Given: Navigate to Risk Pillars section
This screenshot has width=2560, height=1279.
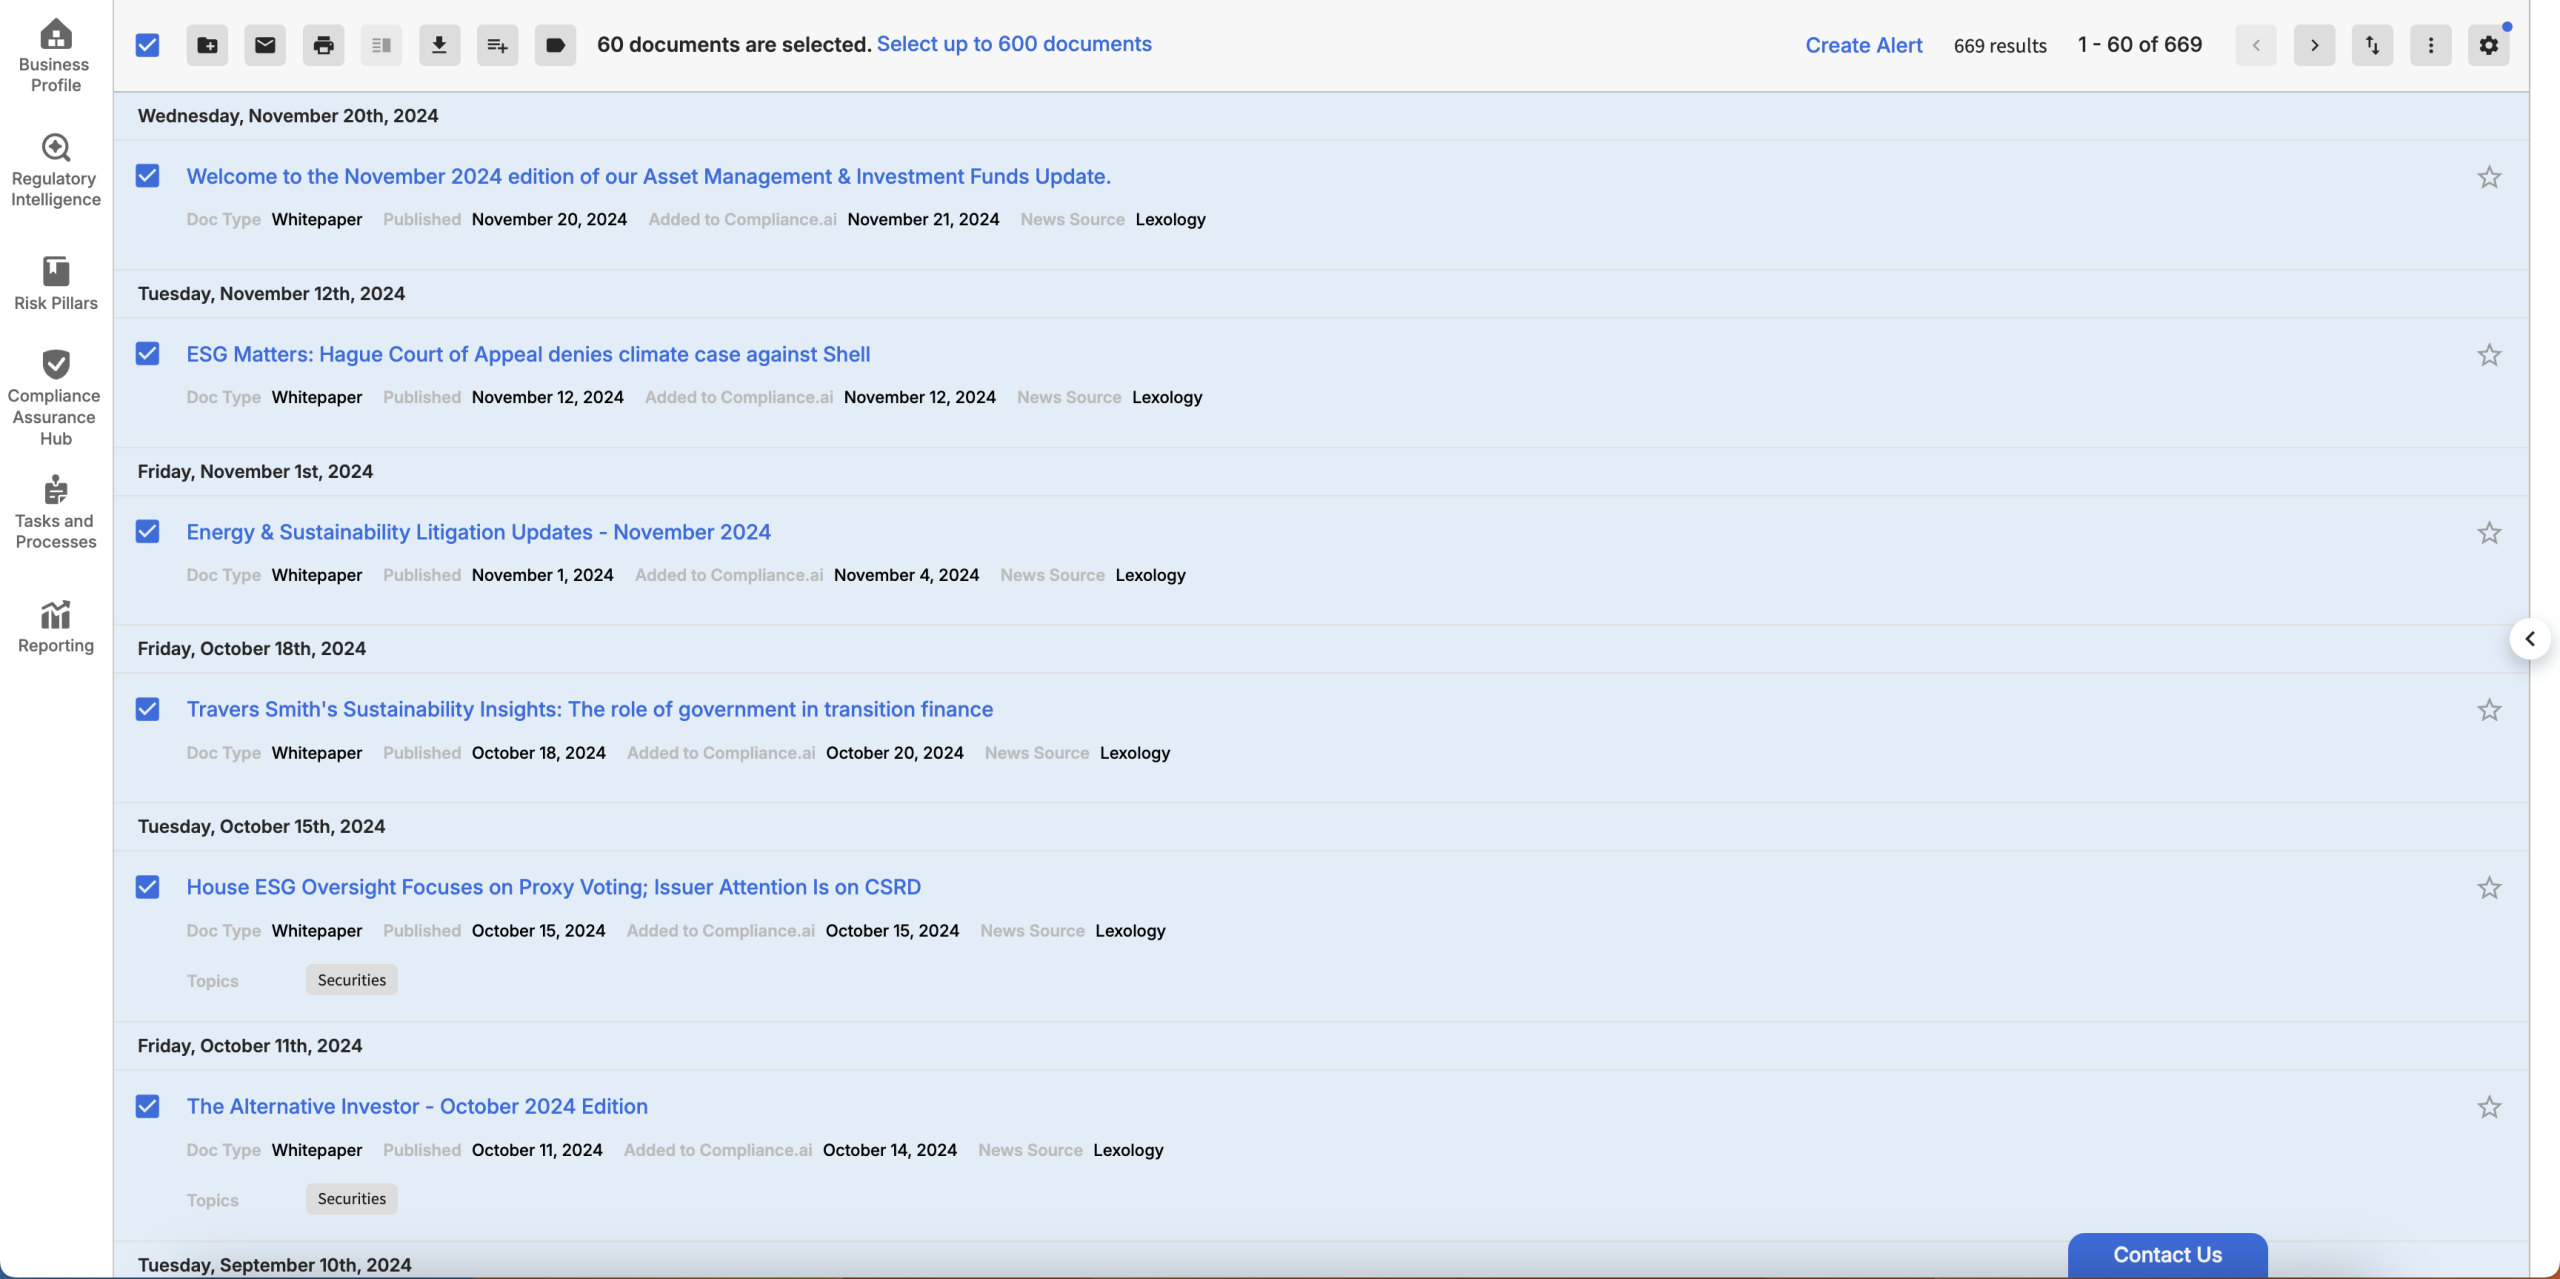Looking at the screenshot, I should [56, 283].
